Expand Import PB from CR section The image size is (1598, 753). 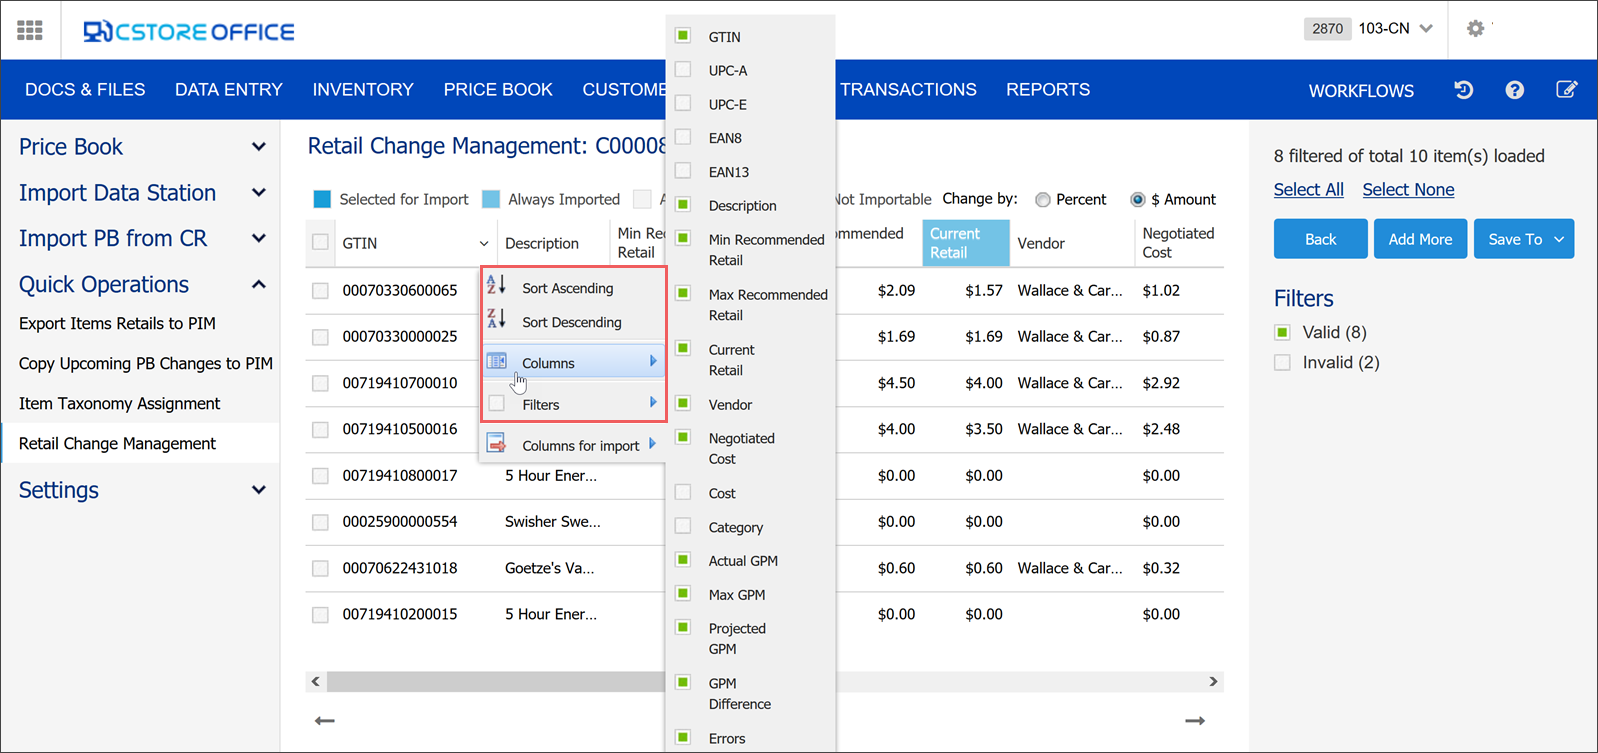(x=259, y=239)
